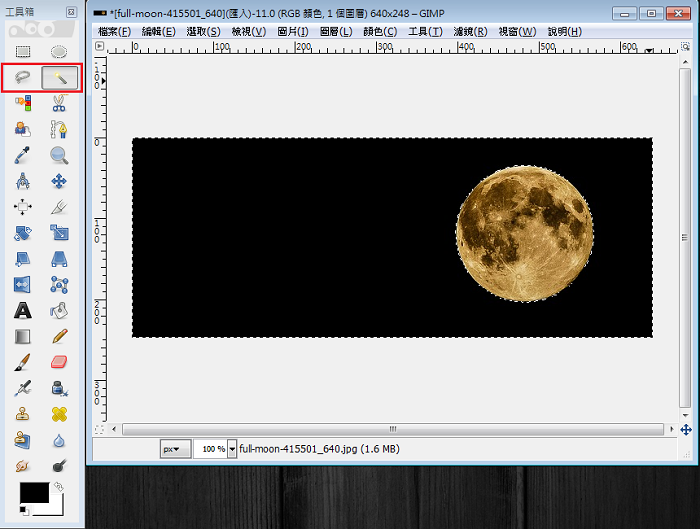Select the Scissors Select tool
The width and height of the screenshot is (700, 529).
[59, 103]
